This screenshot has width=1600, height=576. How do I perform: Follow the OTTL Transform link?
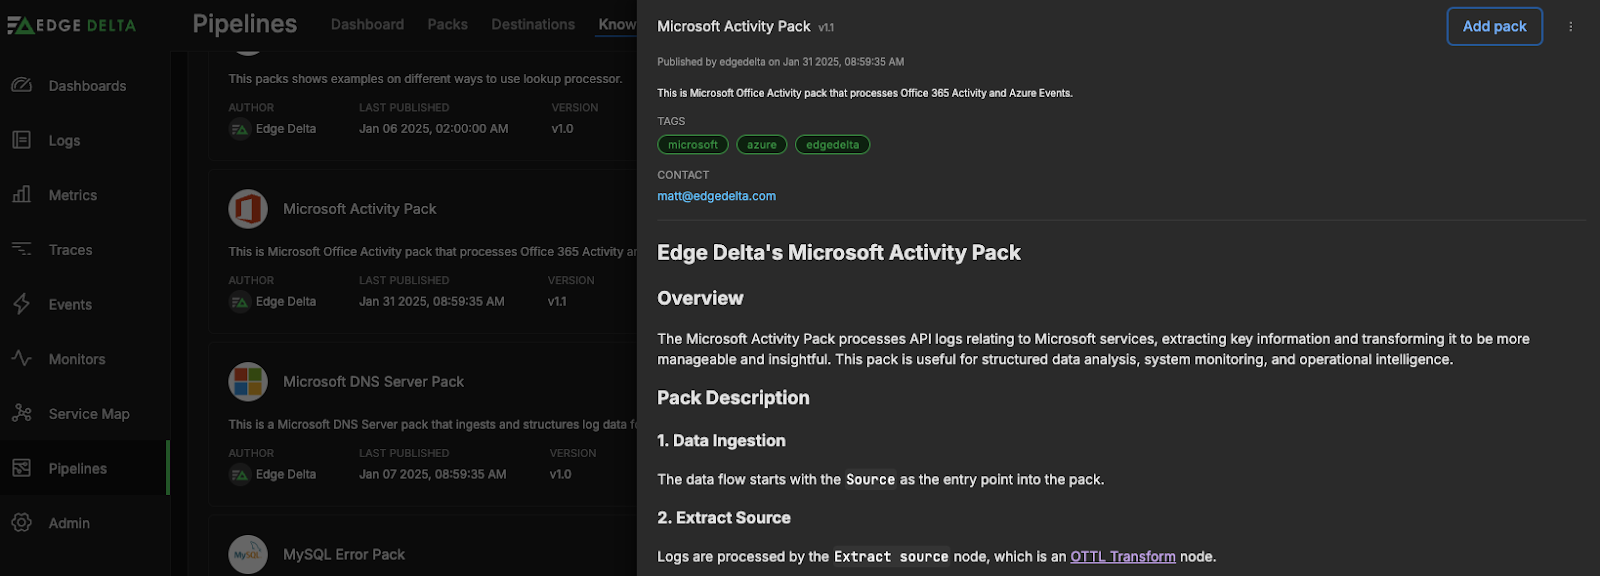(1122, 557)
